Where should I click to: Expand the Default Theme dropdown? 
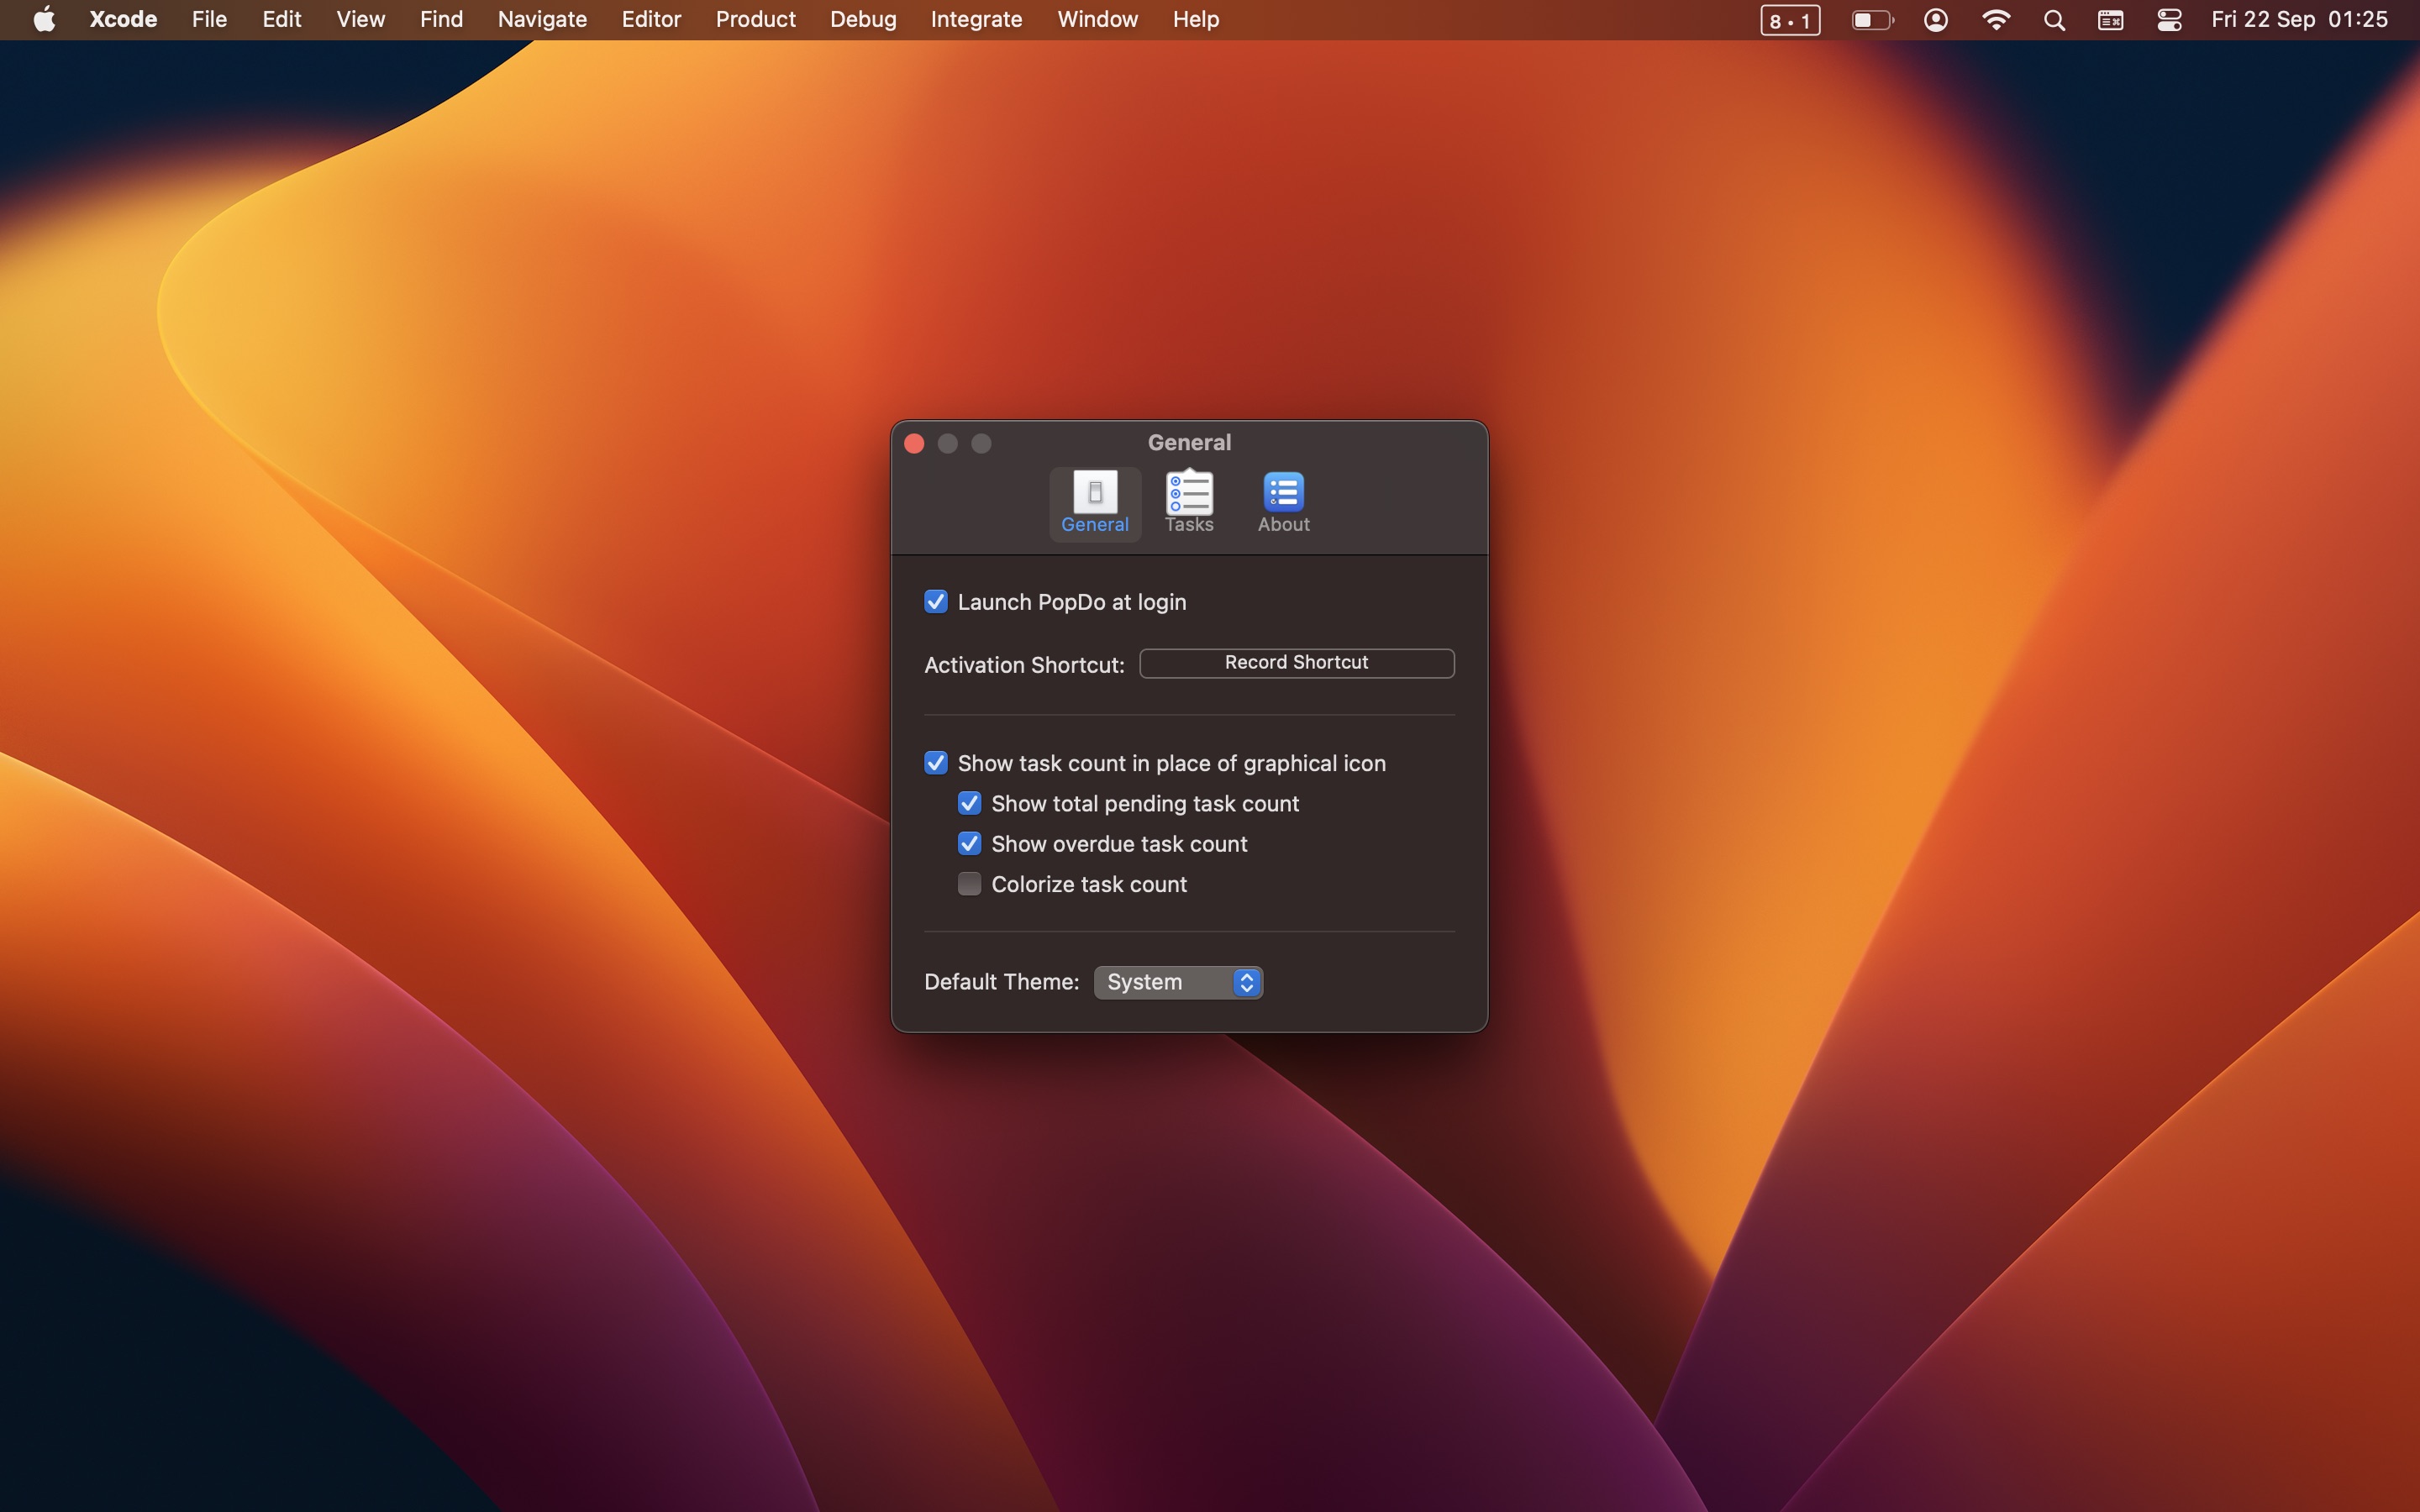[x=1178, y=981]
